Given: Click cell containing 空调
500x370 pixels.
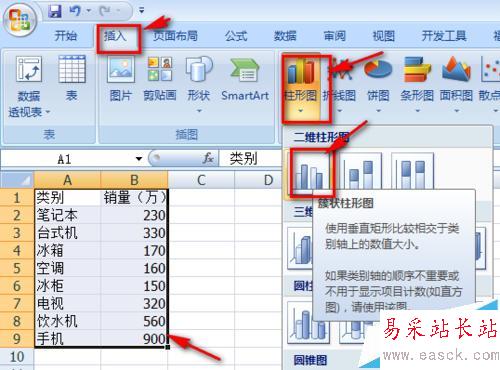Looking at the screenshot, I should click(x=68, y=268).
